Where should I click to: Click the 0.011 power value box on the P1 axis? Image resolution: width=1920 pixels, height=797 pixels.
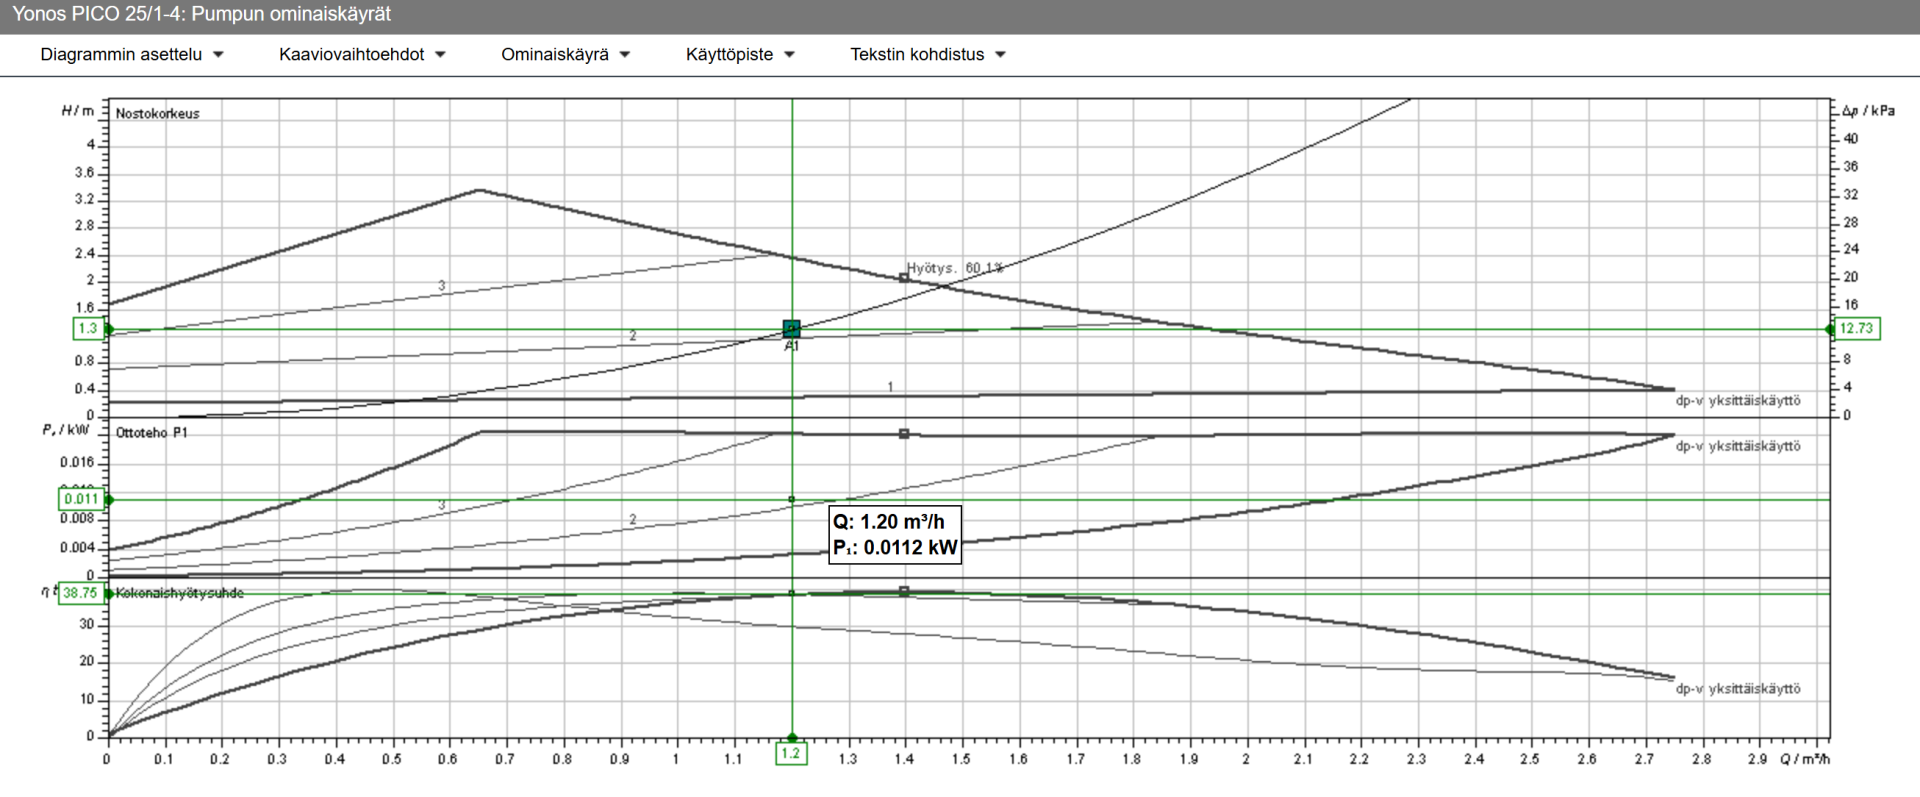coord(81,499)
